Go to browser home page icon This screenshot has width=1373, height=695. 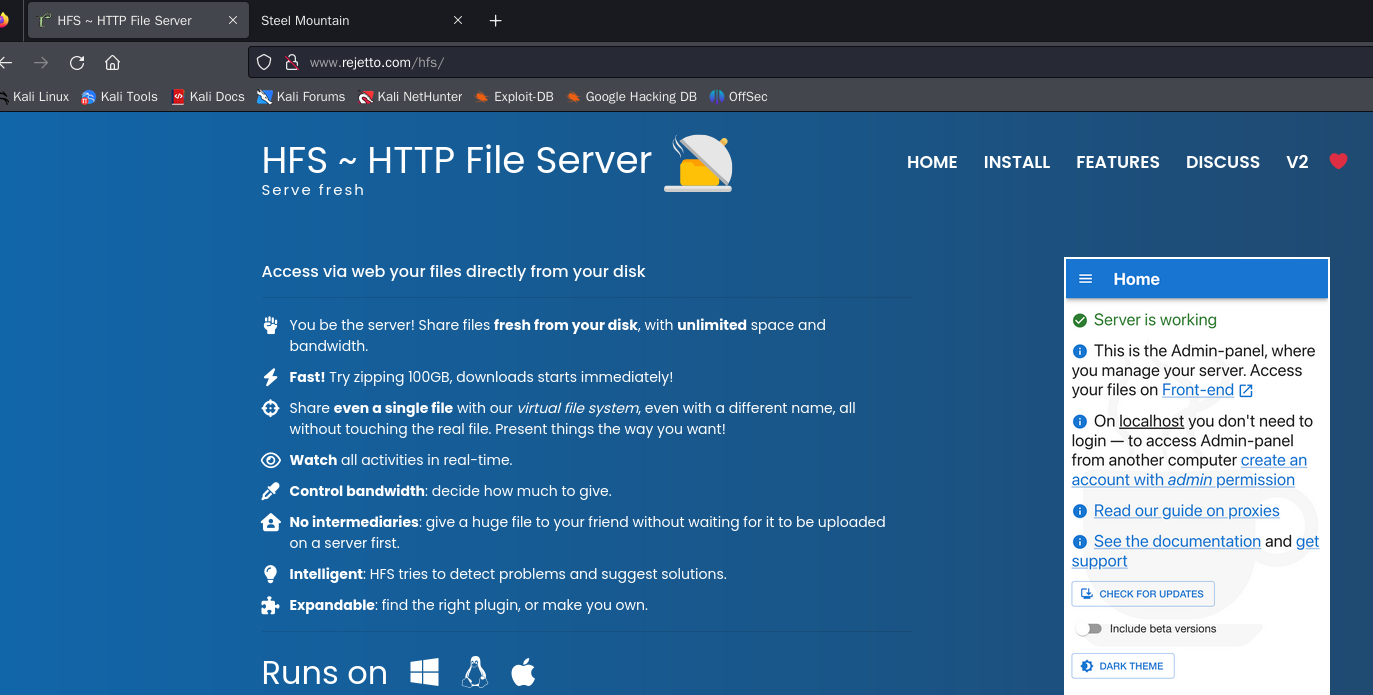[113, 62]
